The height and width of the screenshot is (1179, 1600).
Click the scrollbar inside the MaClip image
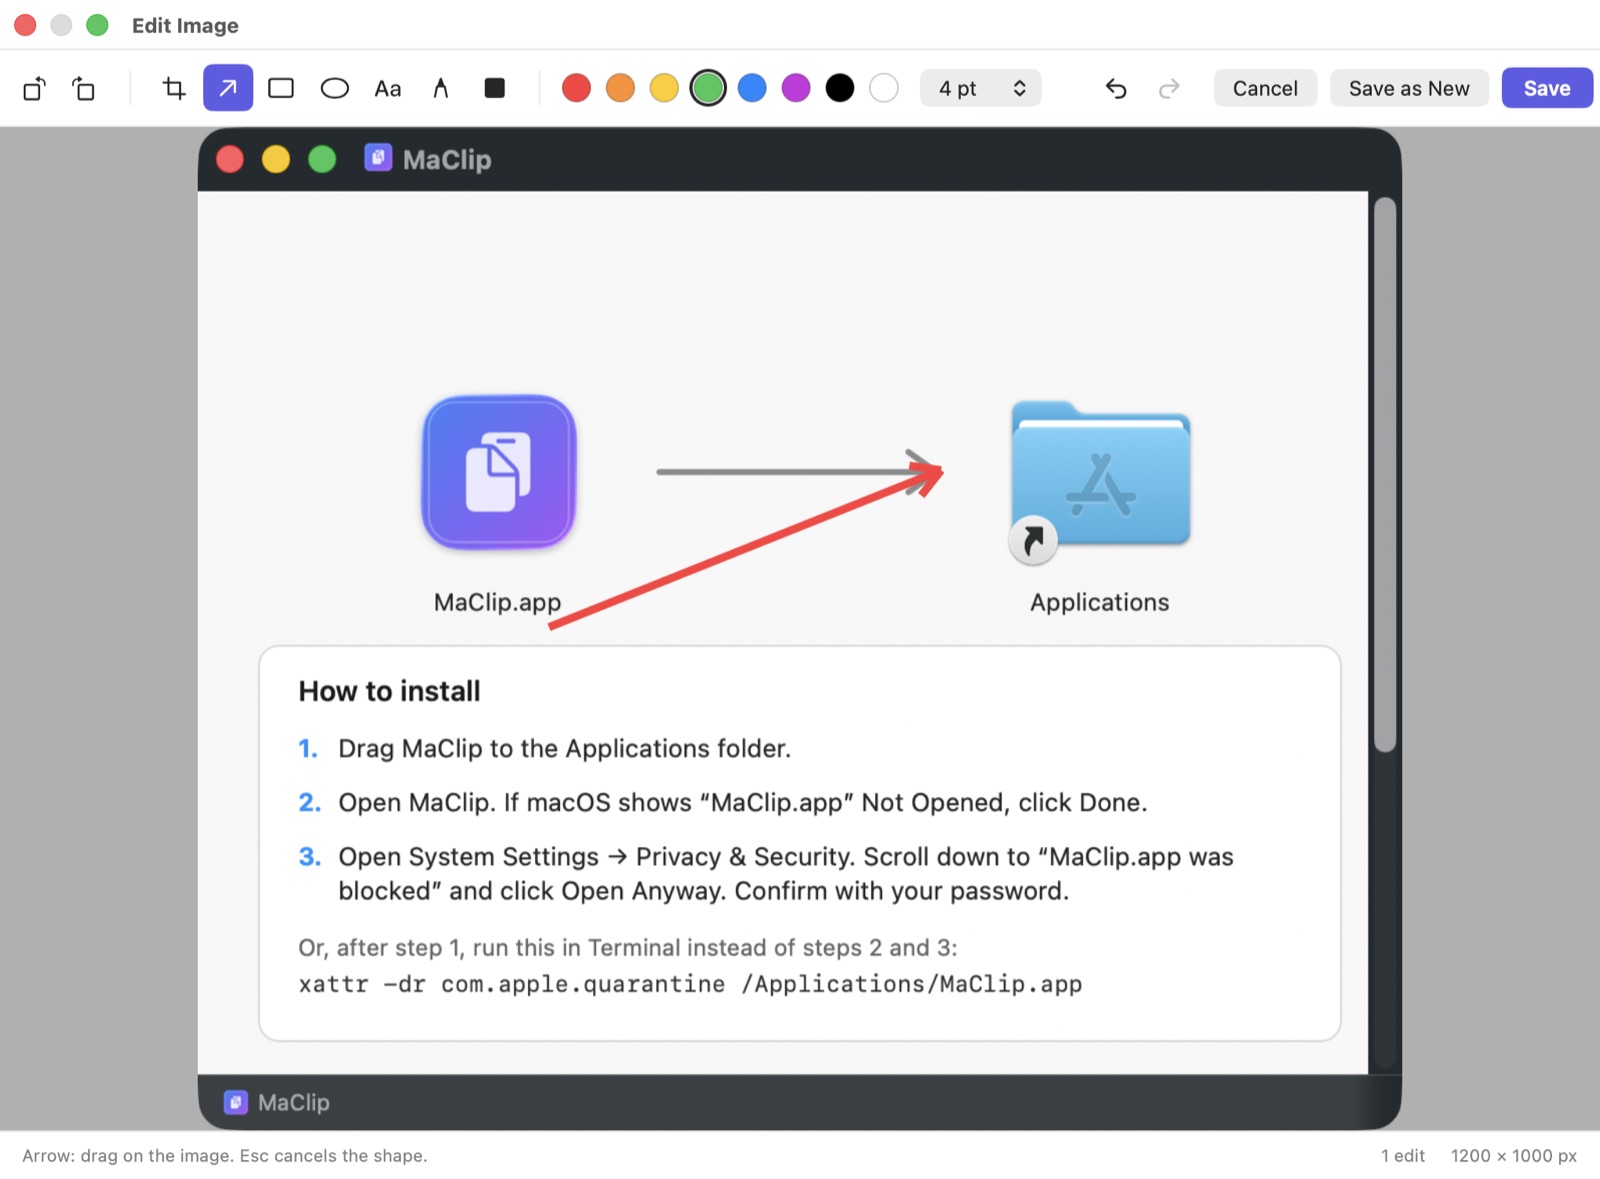point(1384,474)
